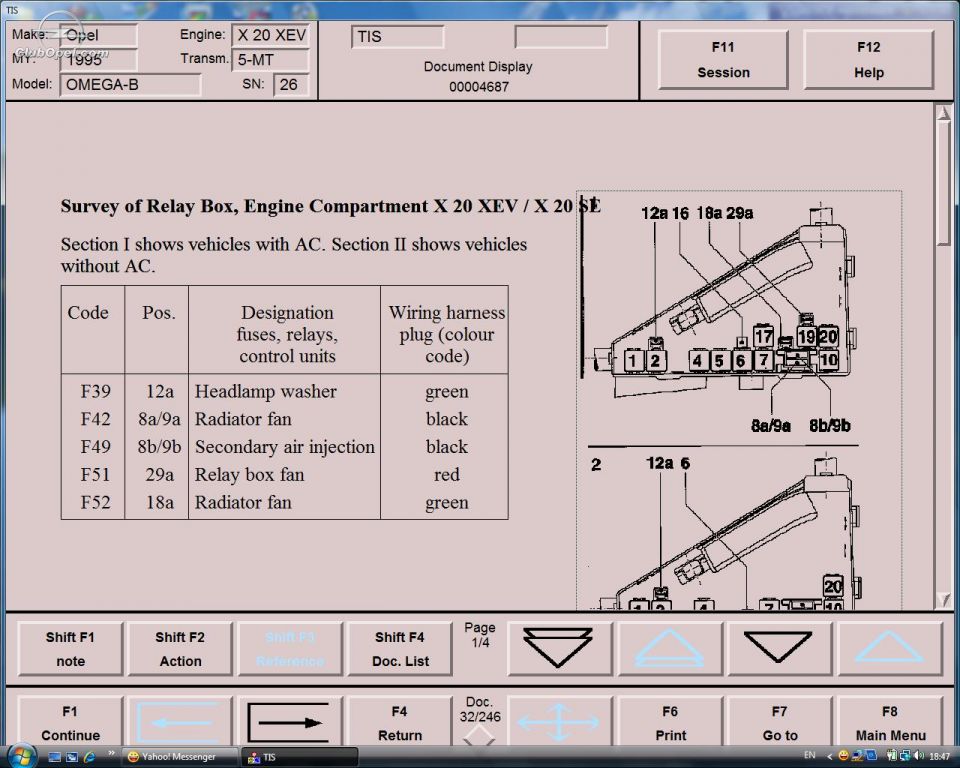Show hidden system tray icons
Image resolution: width=960 pixels, height=768 pixels.
(x=830, y=756)
